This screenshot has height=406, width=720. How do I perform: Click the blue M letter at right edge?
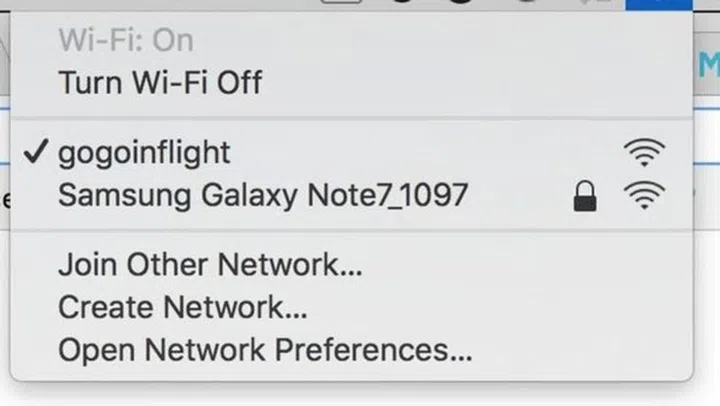710,65
